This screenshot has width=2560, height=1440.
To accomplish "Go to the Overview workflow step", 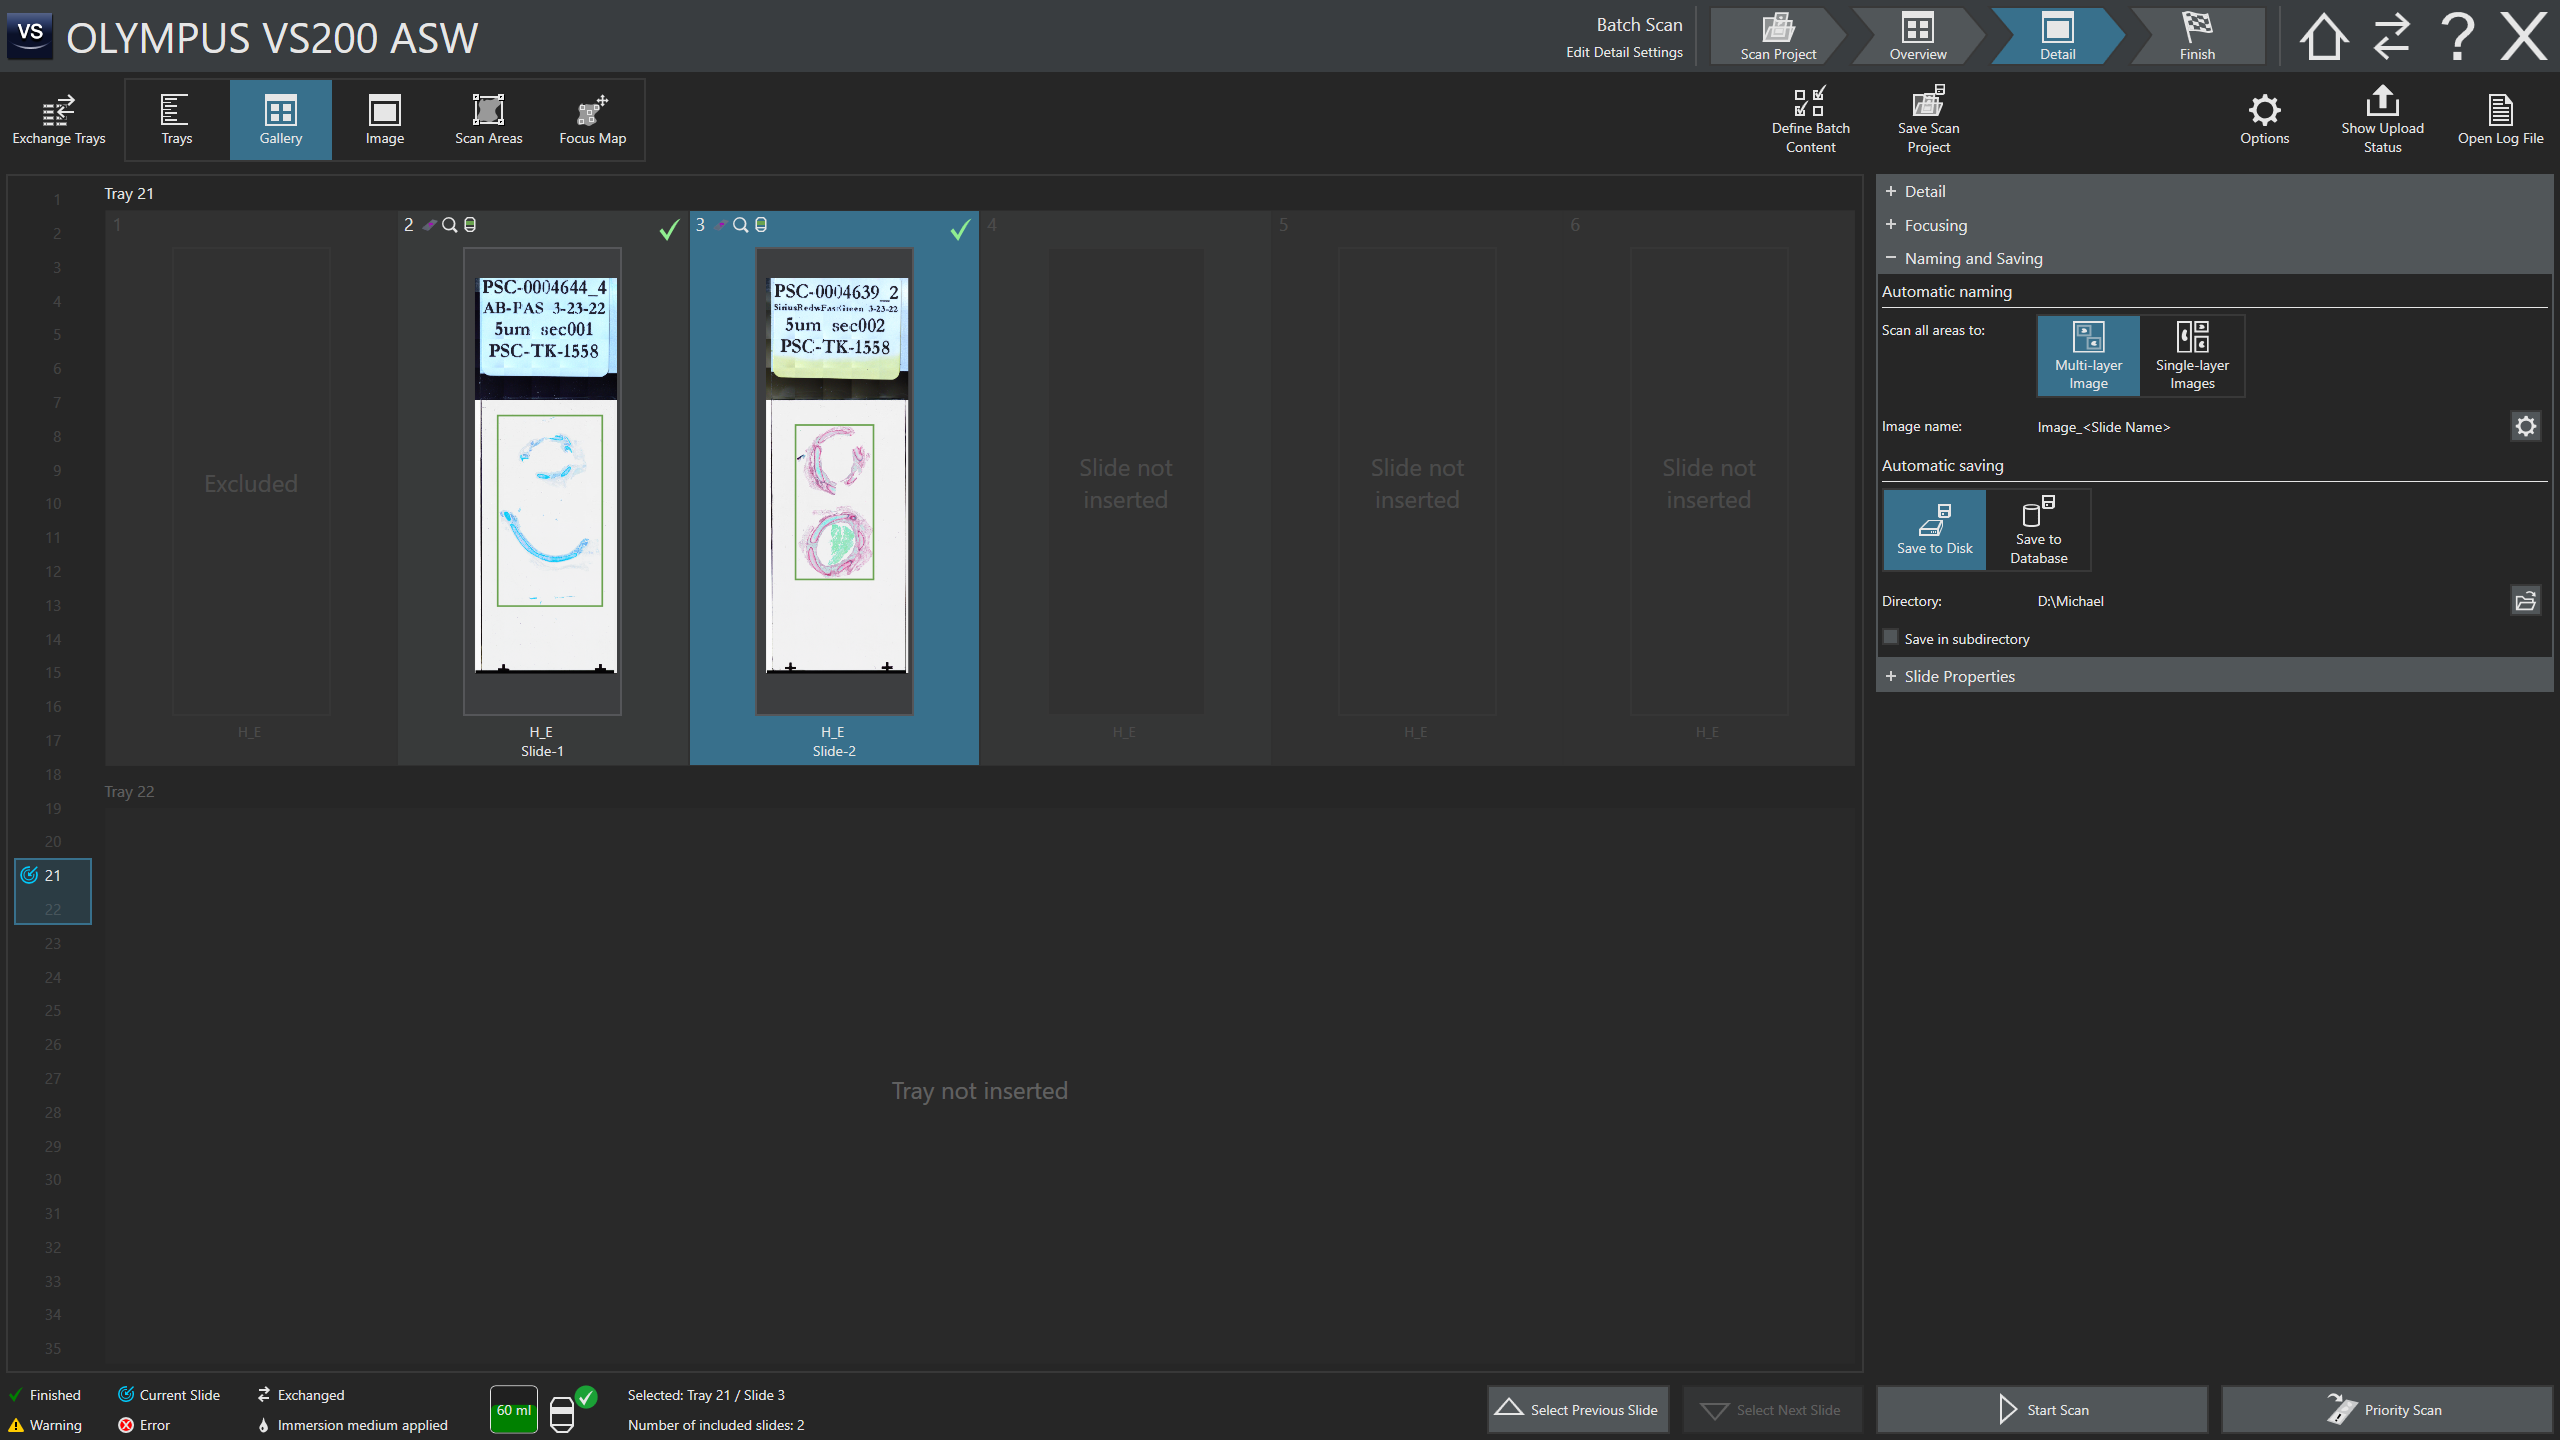I will coord(1917,37).
